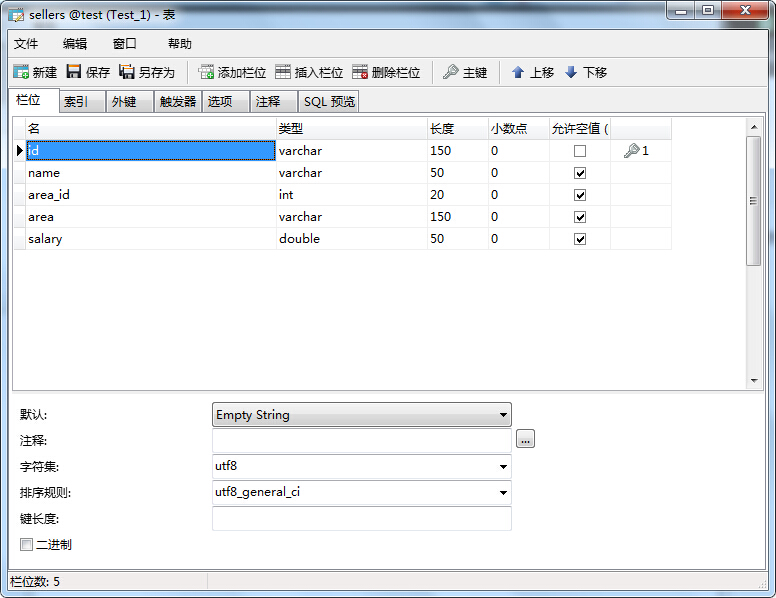Viewport: 776px width, 598px height.
Task: Click the Add Field (添加栏位) icon
Action: [206, 72]
